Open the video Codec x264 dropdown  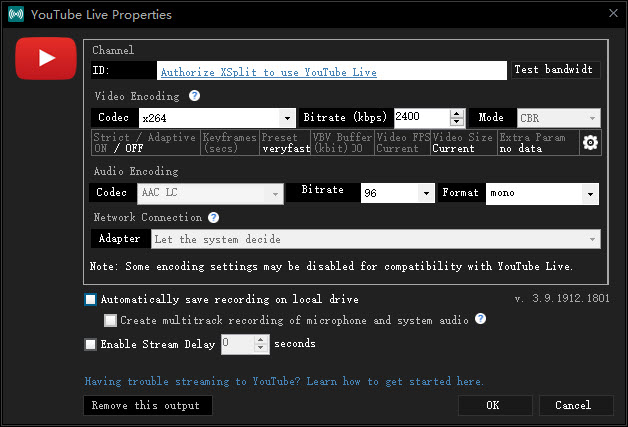coord(217,118)
